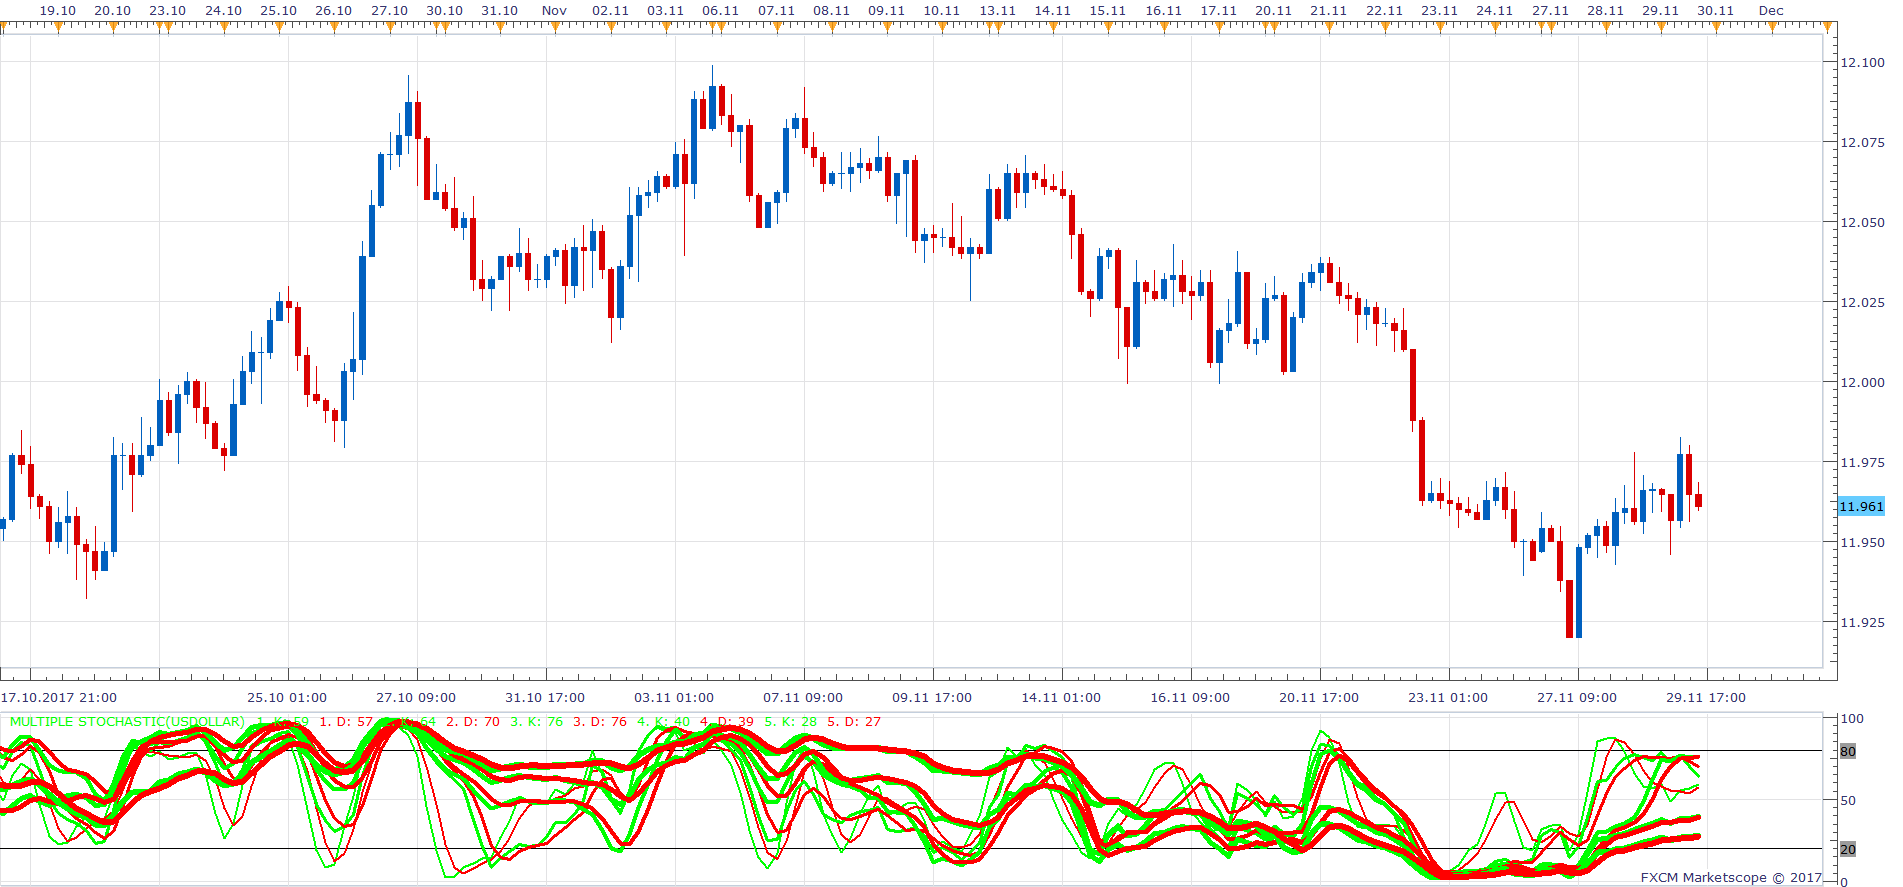
Task: Click the orange marker under 22.11
Action: (x=1385, y=27)
